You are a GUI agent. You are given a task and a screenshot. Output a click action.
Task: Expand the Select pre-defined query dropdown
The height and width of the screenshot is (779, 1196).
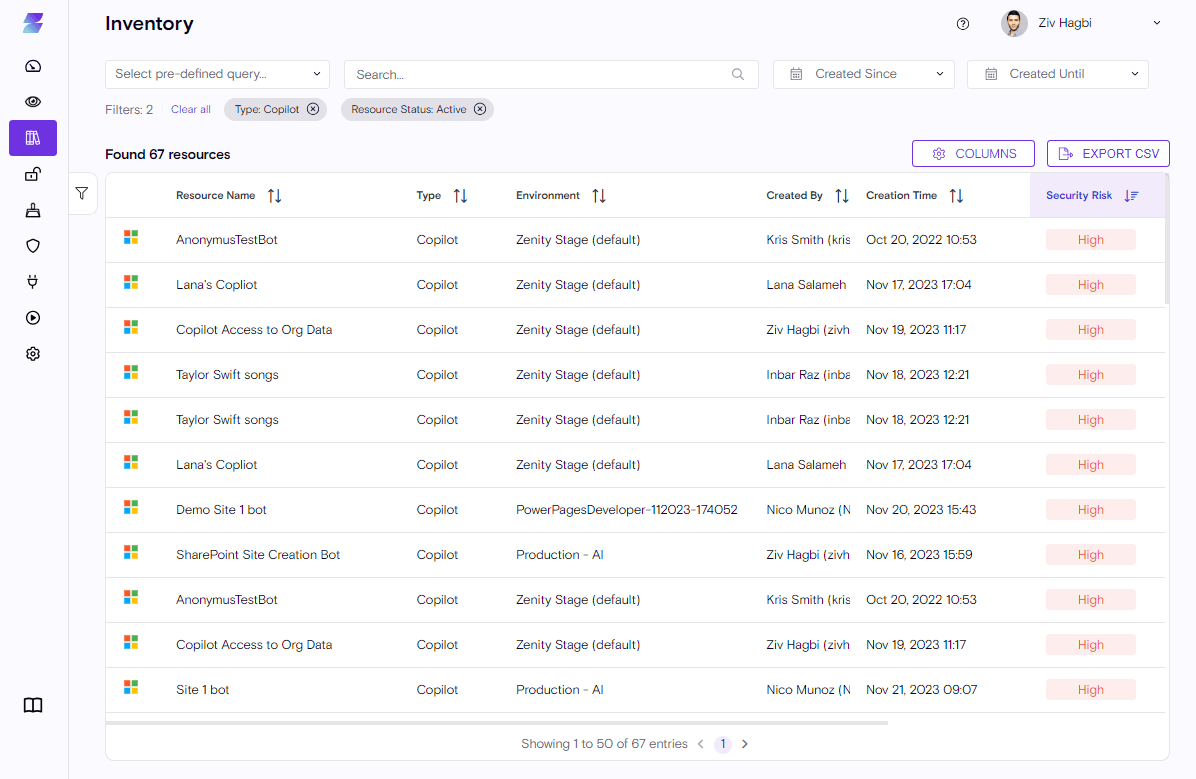217,74
